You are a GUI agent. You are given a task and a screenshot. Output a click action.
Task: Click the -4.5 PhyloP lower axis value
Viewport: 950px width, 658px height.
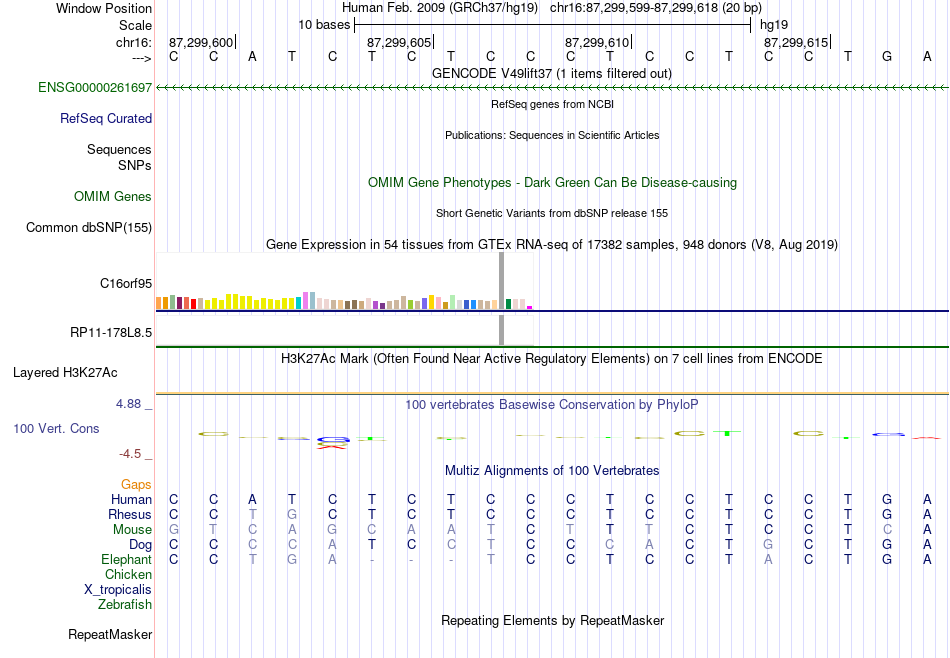[x=130, y=454]
